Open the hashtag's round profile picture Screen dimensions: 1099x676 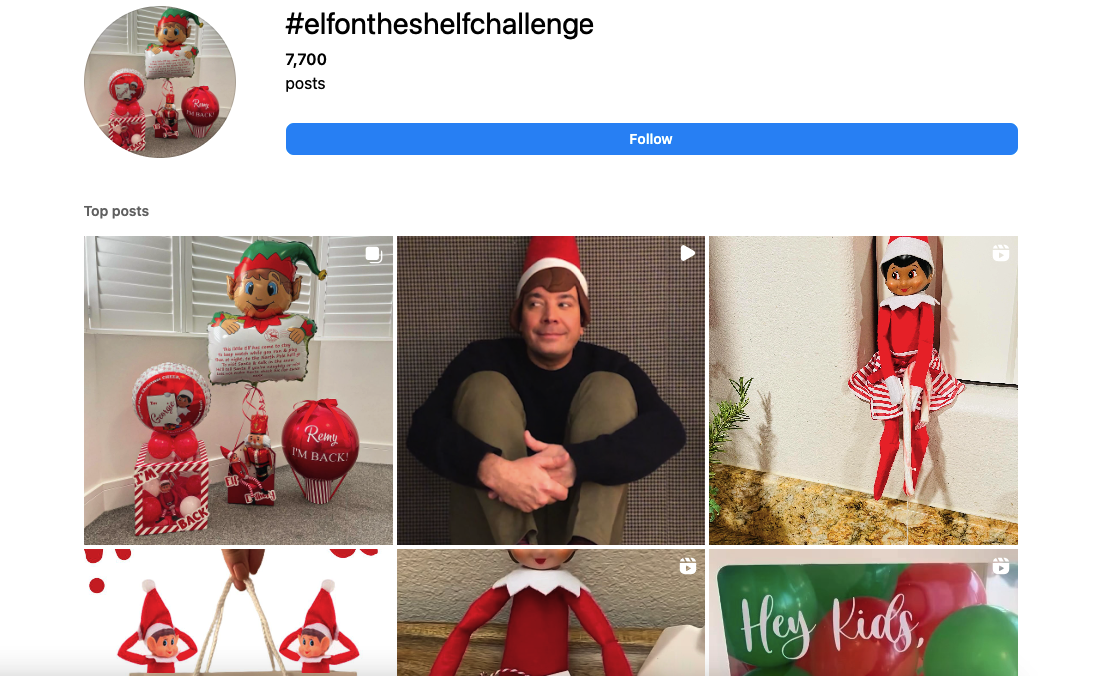point(160,82)
